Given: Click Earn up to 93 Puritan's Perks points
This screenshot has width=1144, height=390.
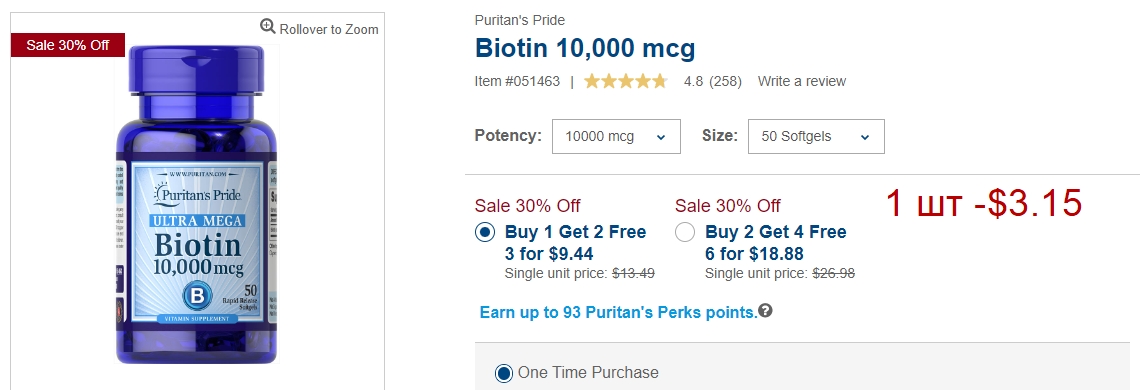Looking at the screenshot, I should [x=619, y=313].
